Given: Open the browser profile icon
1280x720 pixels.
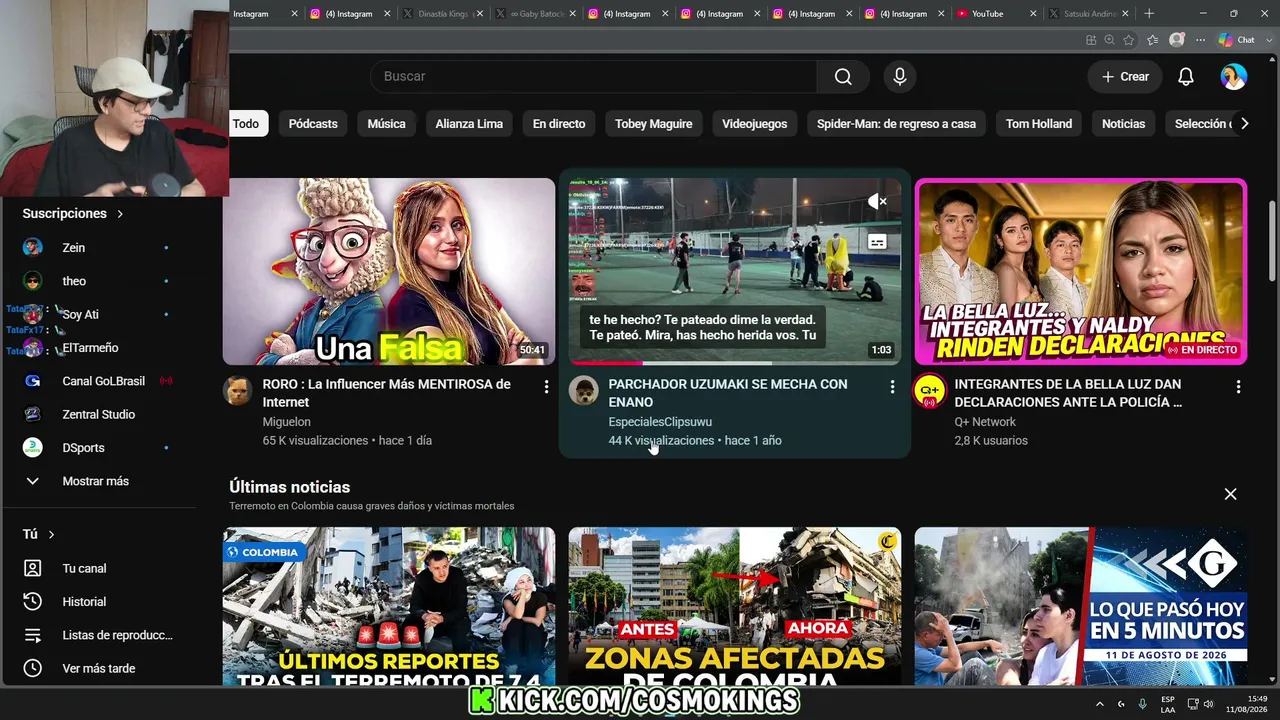Looking at the screenshot, I should click(x=1177, y=40).
